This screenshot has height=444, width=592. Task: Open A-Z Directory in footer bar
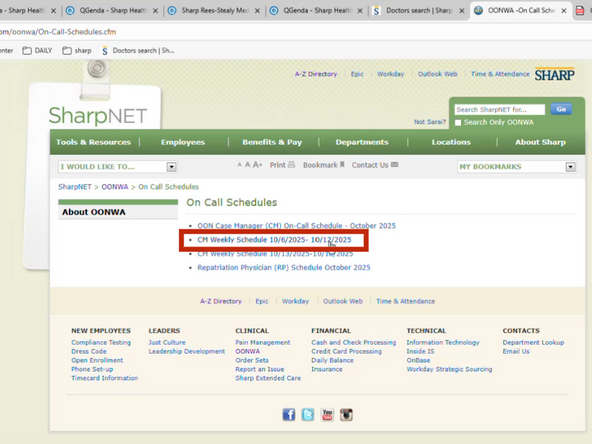pos(221,301)
